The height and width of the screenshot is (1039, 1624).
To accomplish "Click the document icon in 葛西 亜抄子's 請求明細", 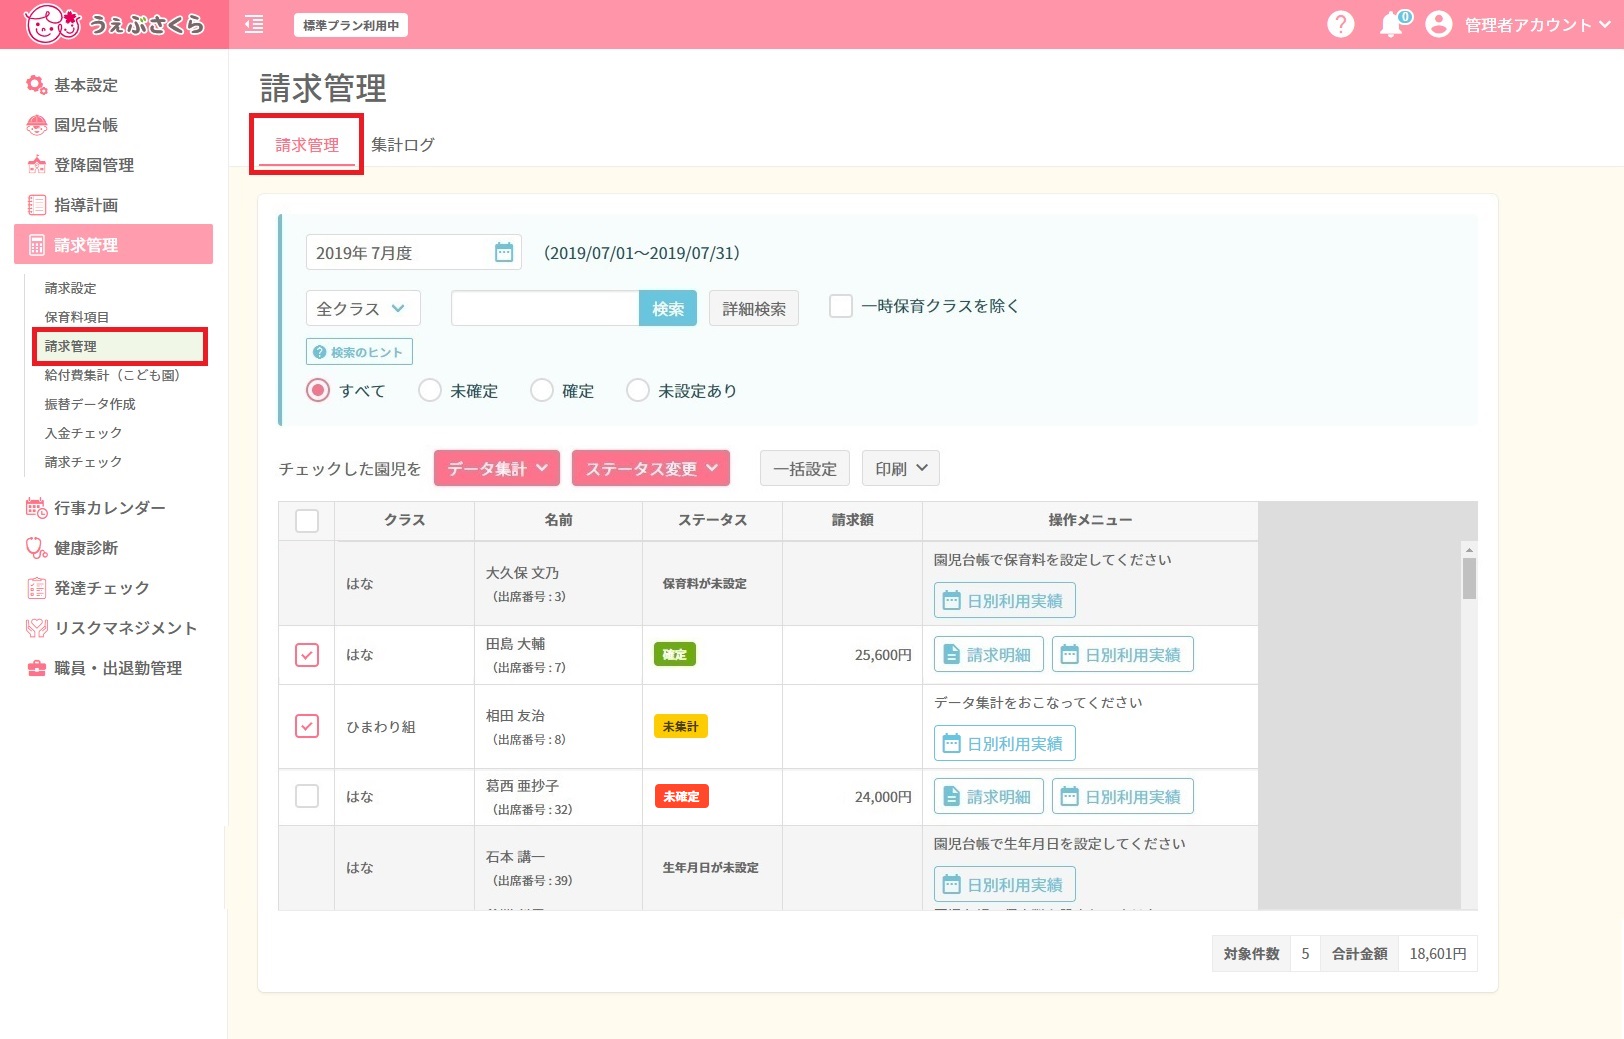I will 952,797.
